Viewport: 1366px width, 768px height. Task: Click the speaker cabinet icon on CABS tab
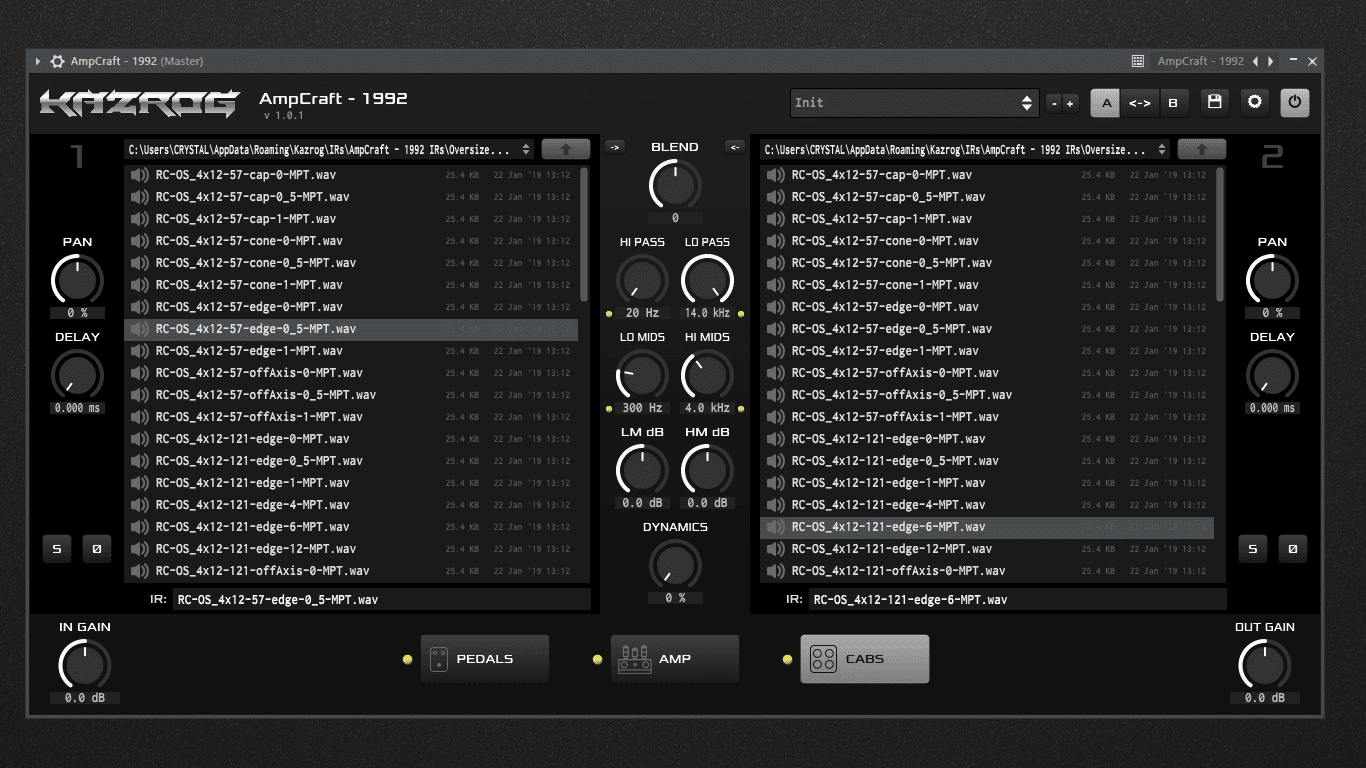pyautogui.click(x=823, y=659)
